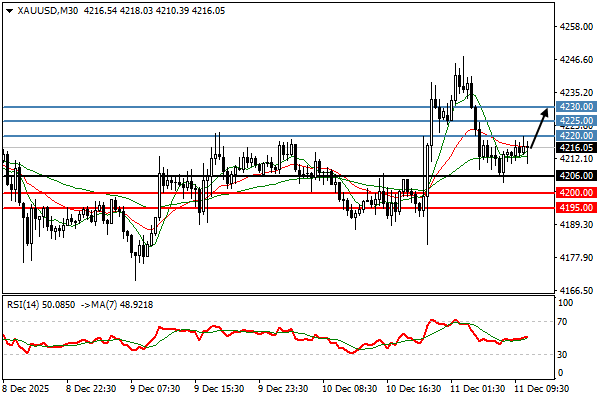This screenshot has height=400, width=600.
Task: Click the 8 Dec 2025 date label
Action: pos(28,387)
